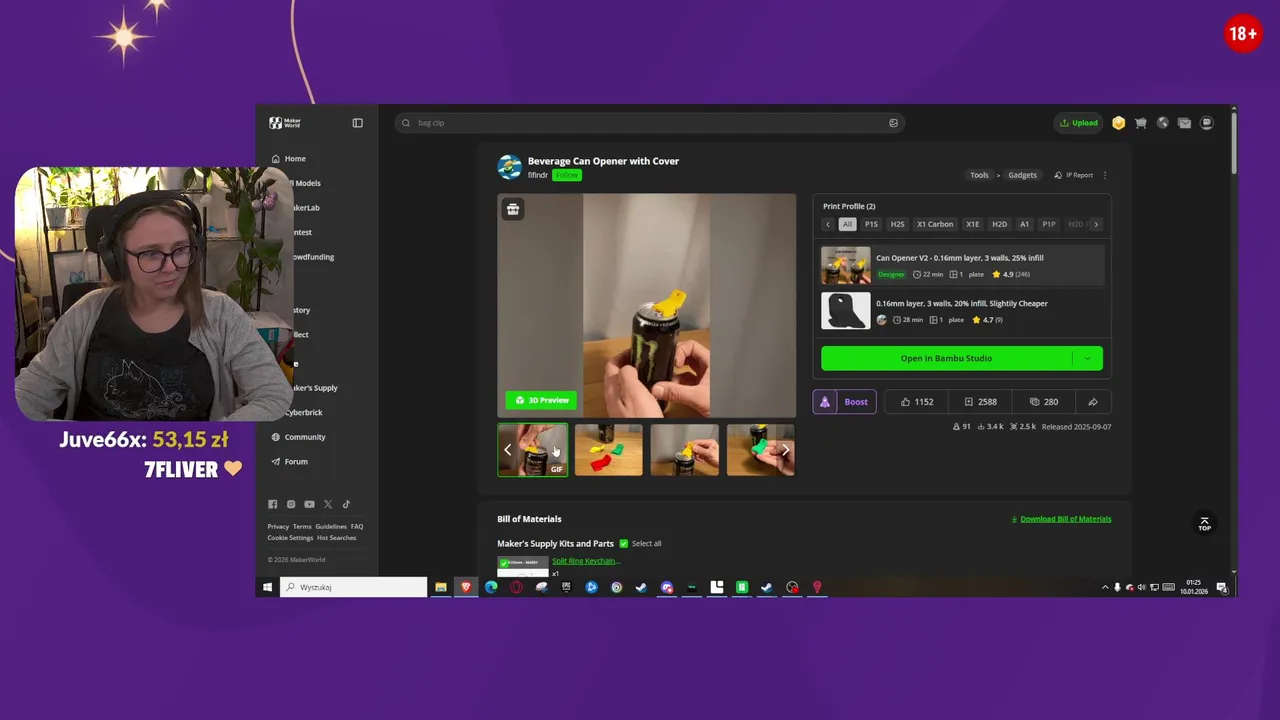Viewport: 1280px width, 720px height.
Task: Toggle the Select all checkbox
Action: pyautogui.click(x=623, y=544)
